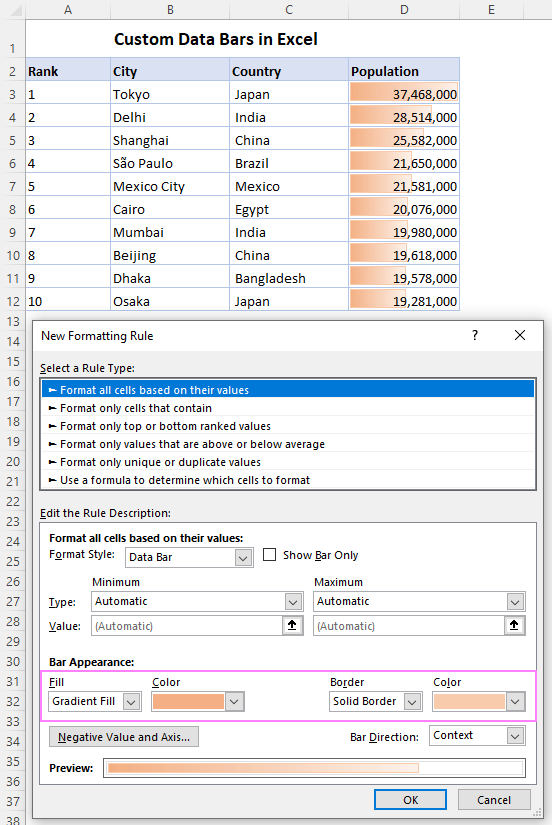The height and width of the screenshot is (825, 552).
Task: Click the help question mark icon
Action: (x=475, y=335)
